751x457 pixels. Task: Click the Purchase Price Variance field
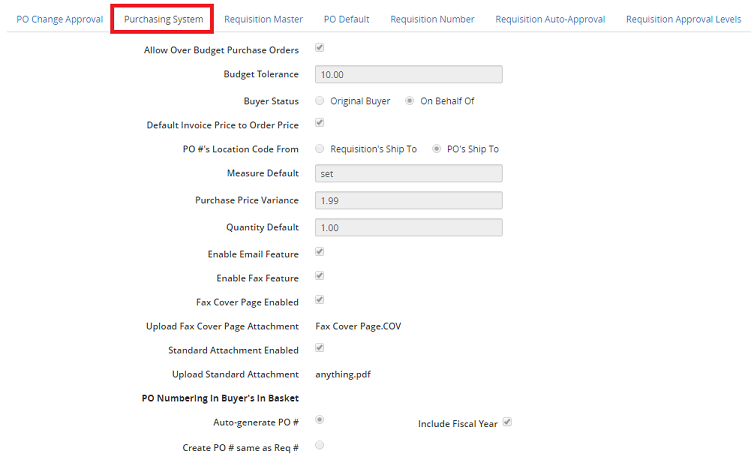click(407, 200)
